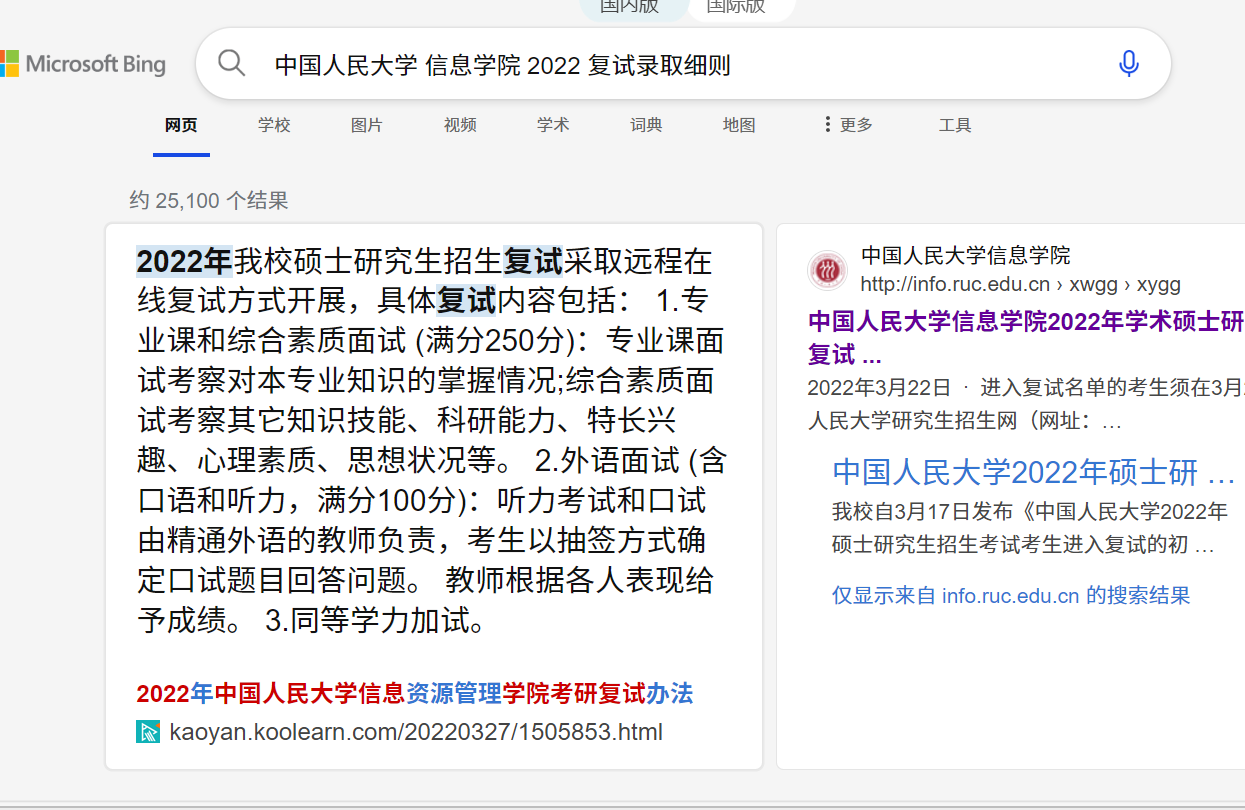Select the 词典 tab
The width and height of the screenshot is (1245, 810).
[646, 124]
